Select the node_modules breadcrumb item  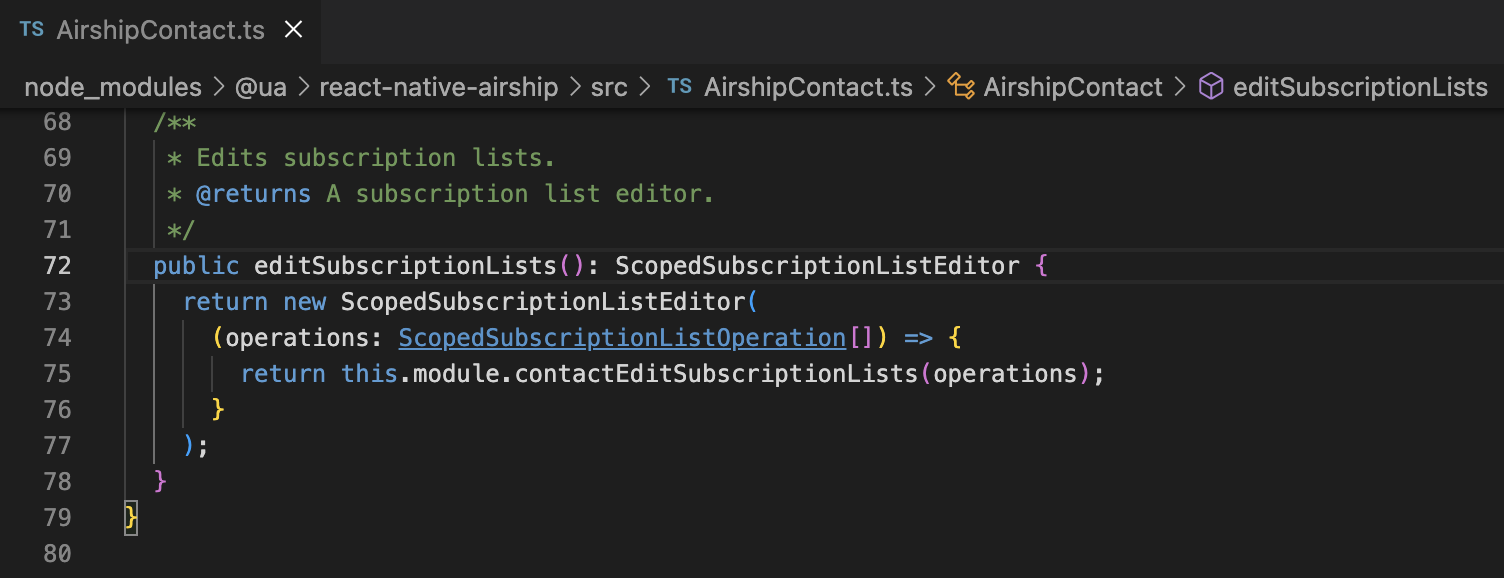112,87
